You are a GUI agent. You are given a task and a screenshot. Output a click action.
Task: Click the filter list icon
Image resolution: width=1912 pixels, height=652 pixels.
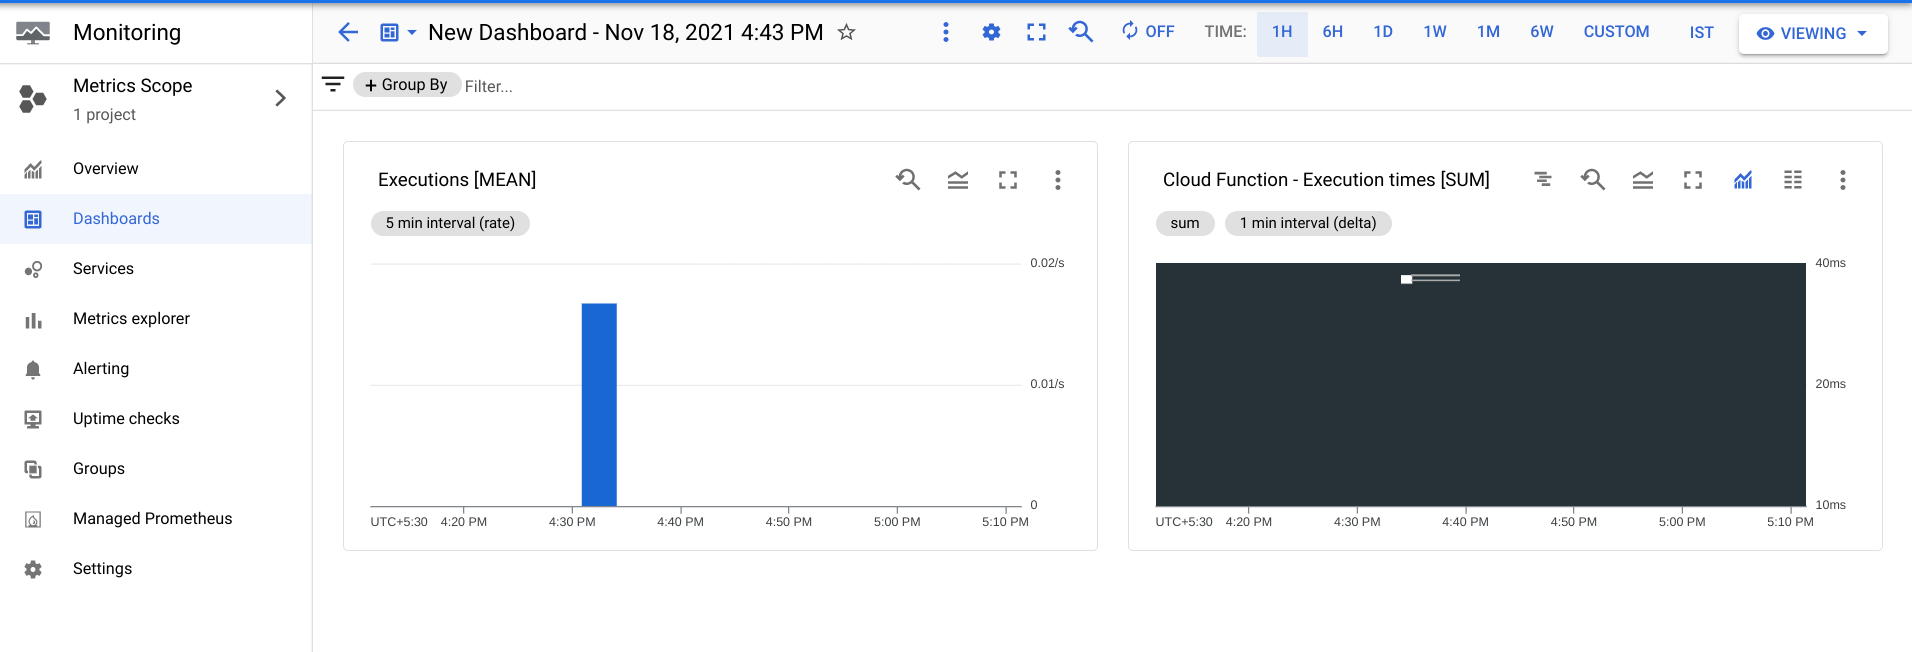pyautogui.click(x=333, y=85)
